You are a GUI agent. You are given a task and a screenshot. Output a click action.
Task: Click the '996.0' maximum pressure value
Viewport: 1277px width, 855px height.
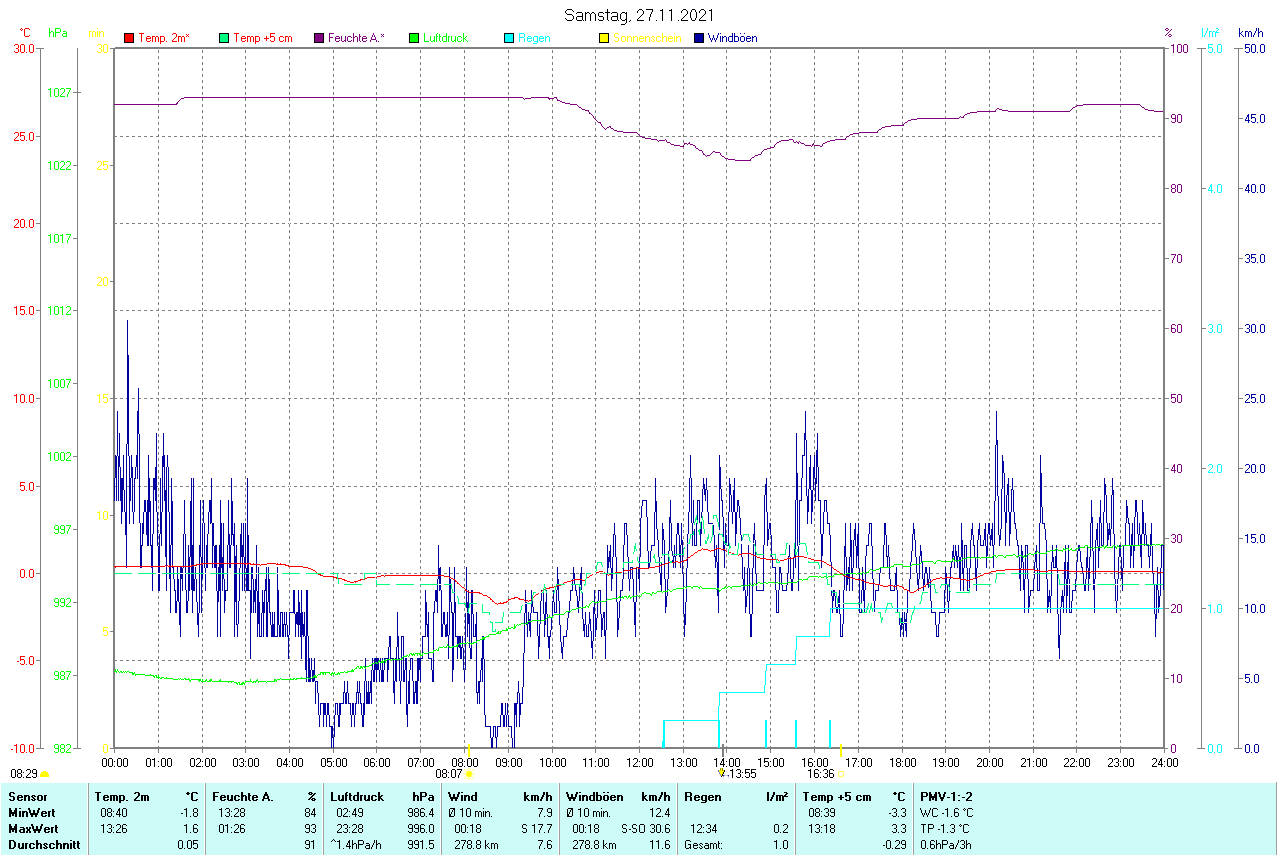coord(420,829)
